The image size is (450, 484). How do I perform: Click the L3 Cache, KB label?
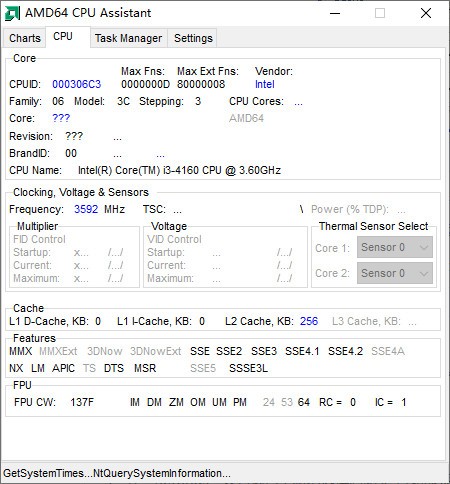(366, 321)
